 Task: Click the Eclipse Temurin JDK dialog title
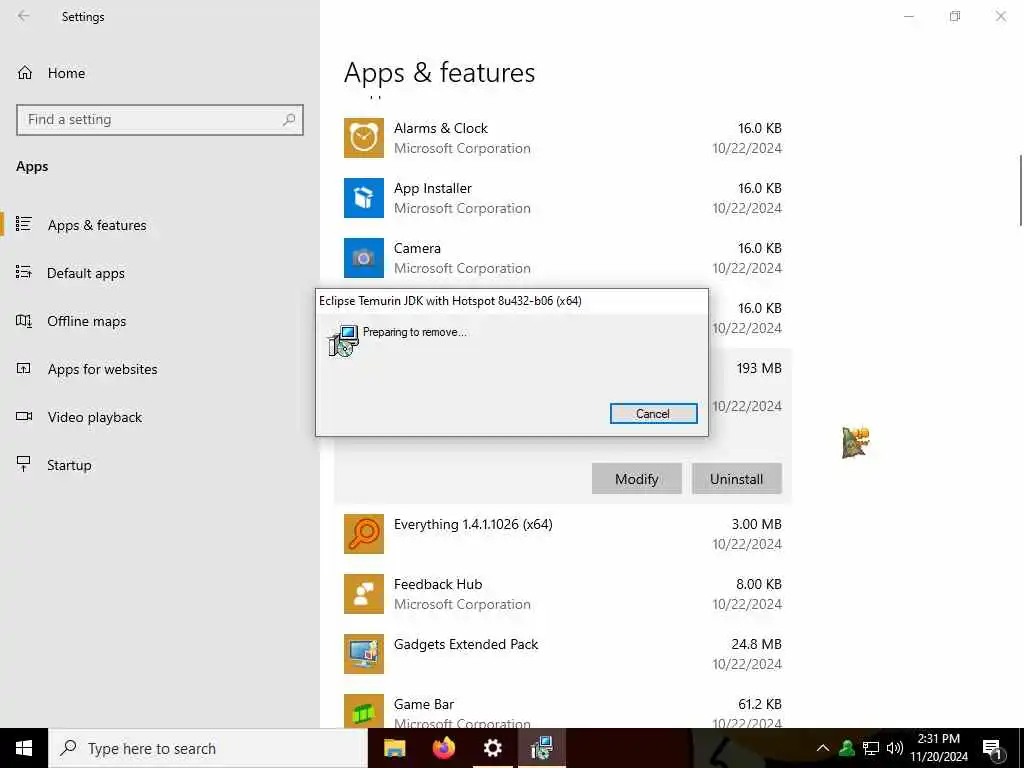(450, 300)
